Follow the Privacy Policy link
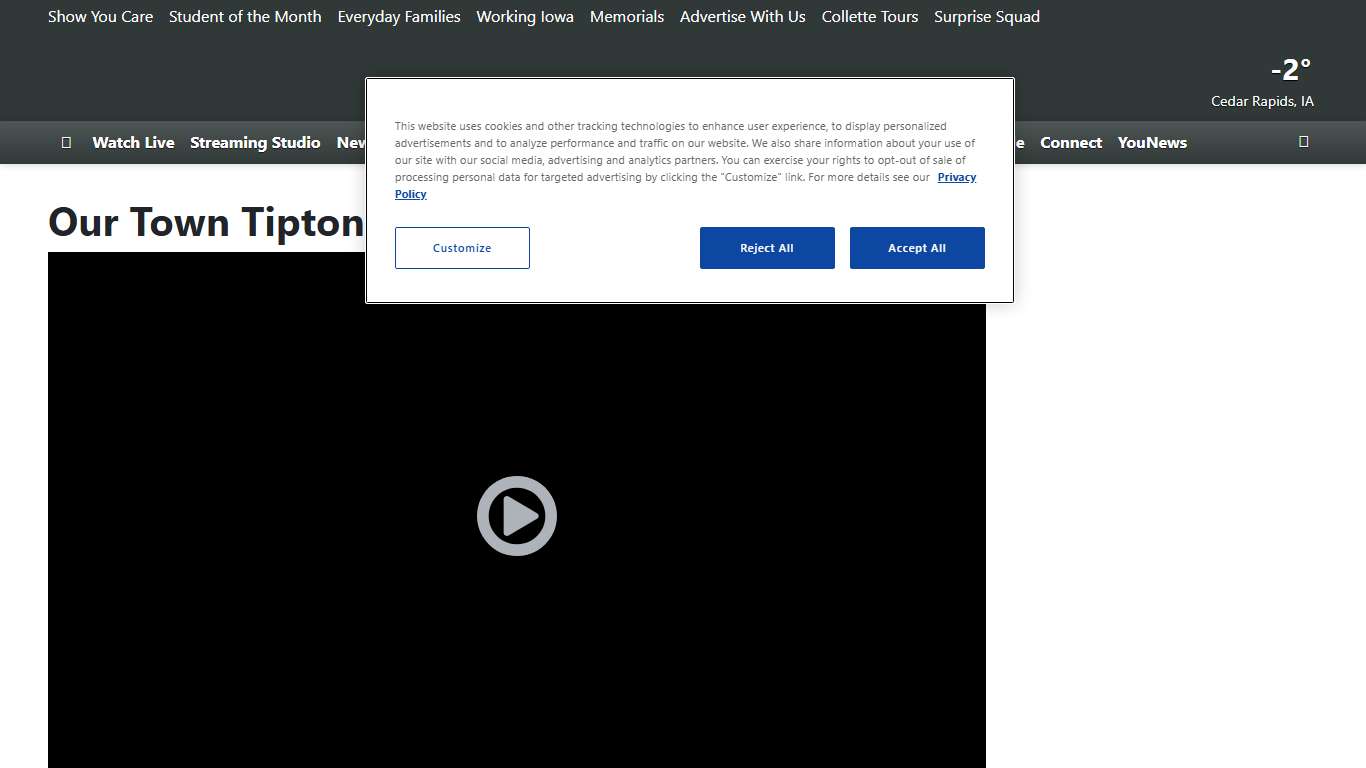Screen dimensions: 1366x768 [x=956, y=177]
